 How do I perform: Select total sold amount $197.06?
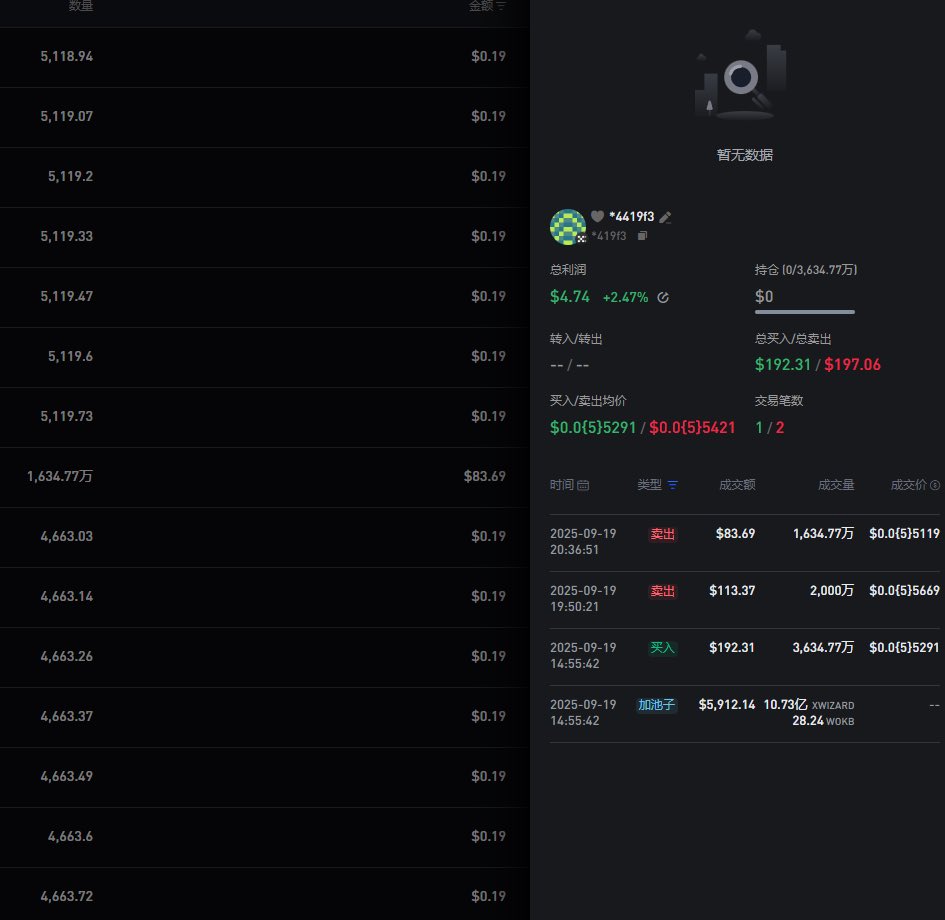(852, 365)
